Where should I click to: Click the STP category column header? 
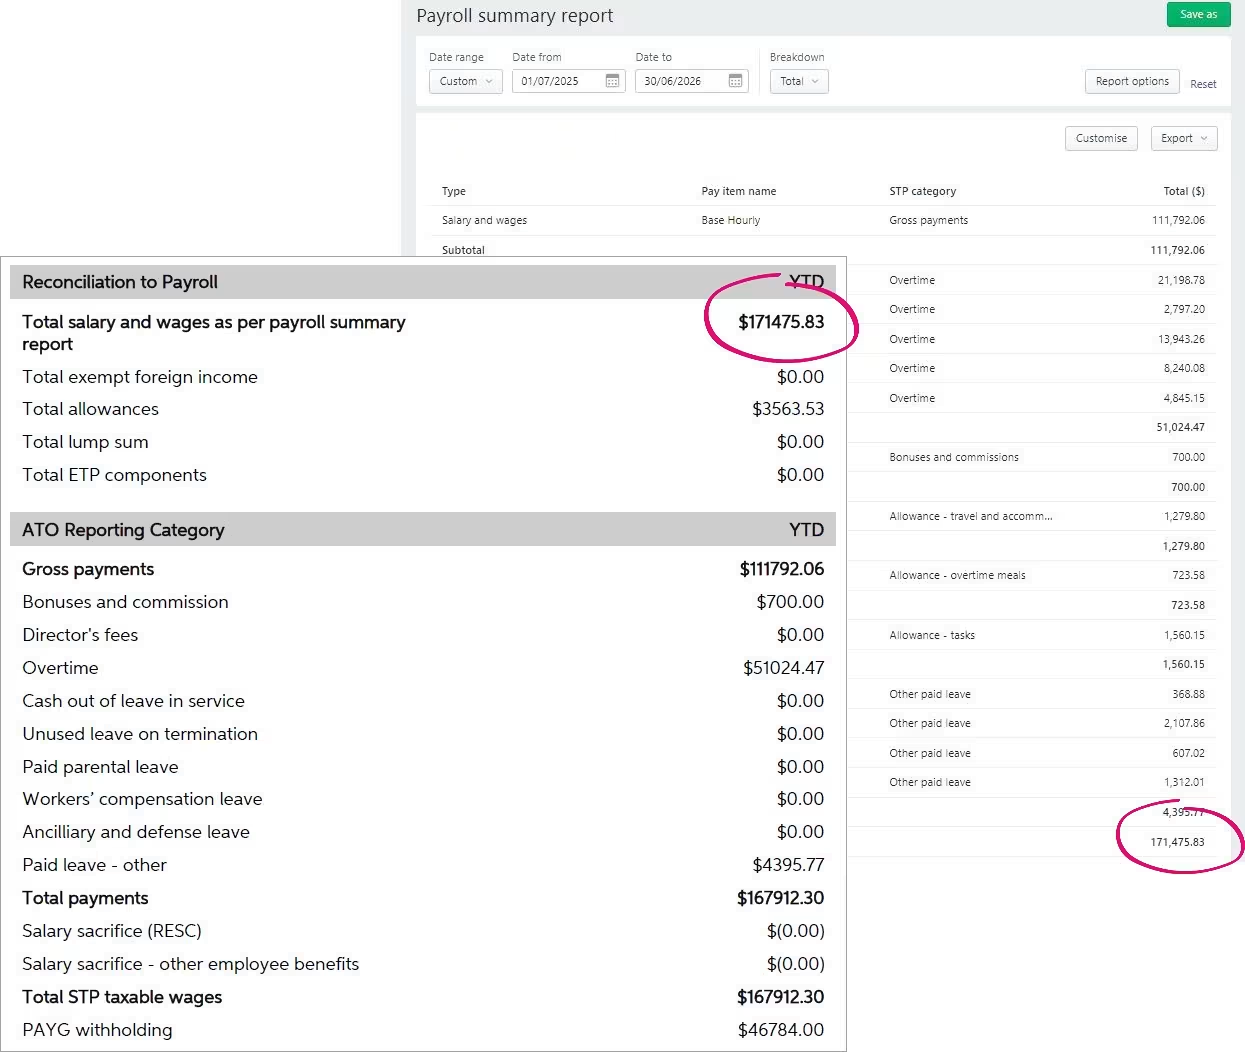point(923,191)
